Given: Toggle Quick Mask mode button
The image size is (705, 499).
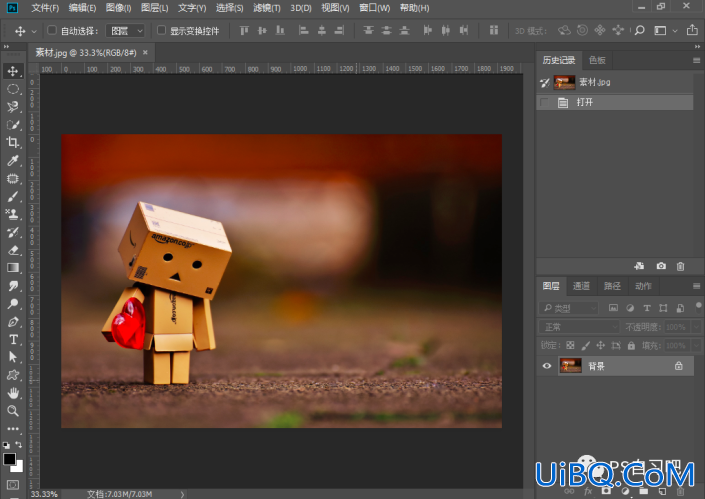Looking at the screenshot, I should tap(13, 485).
